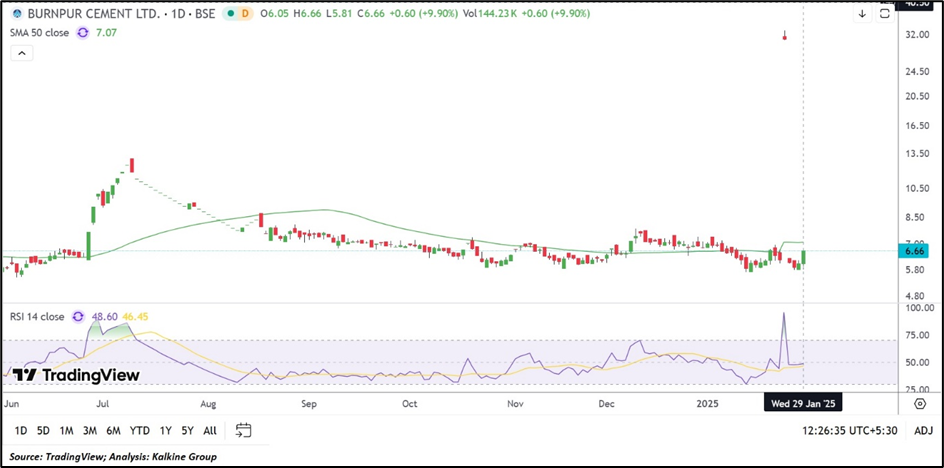Click the go-to-date calendar icon
Image resolution: width=944 pixels, height=468 pixels.
pos(243,431)
